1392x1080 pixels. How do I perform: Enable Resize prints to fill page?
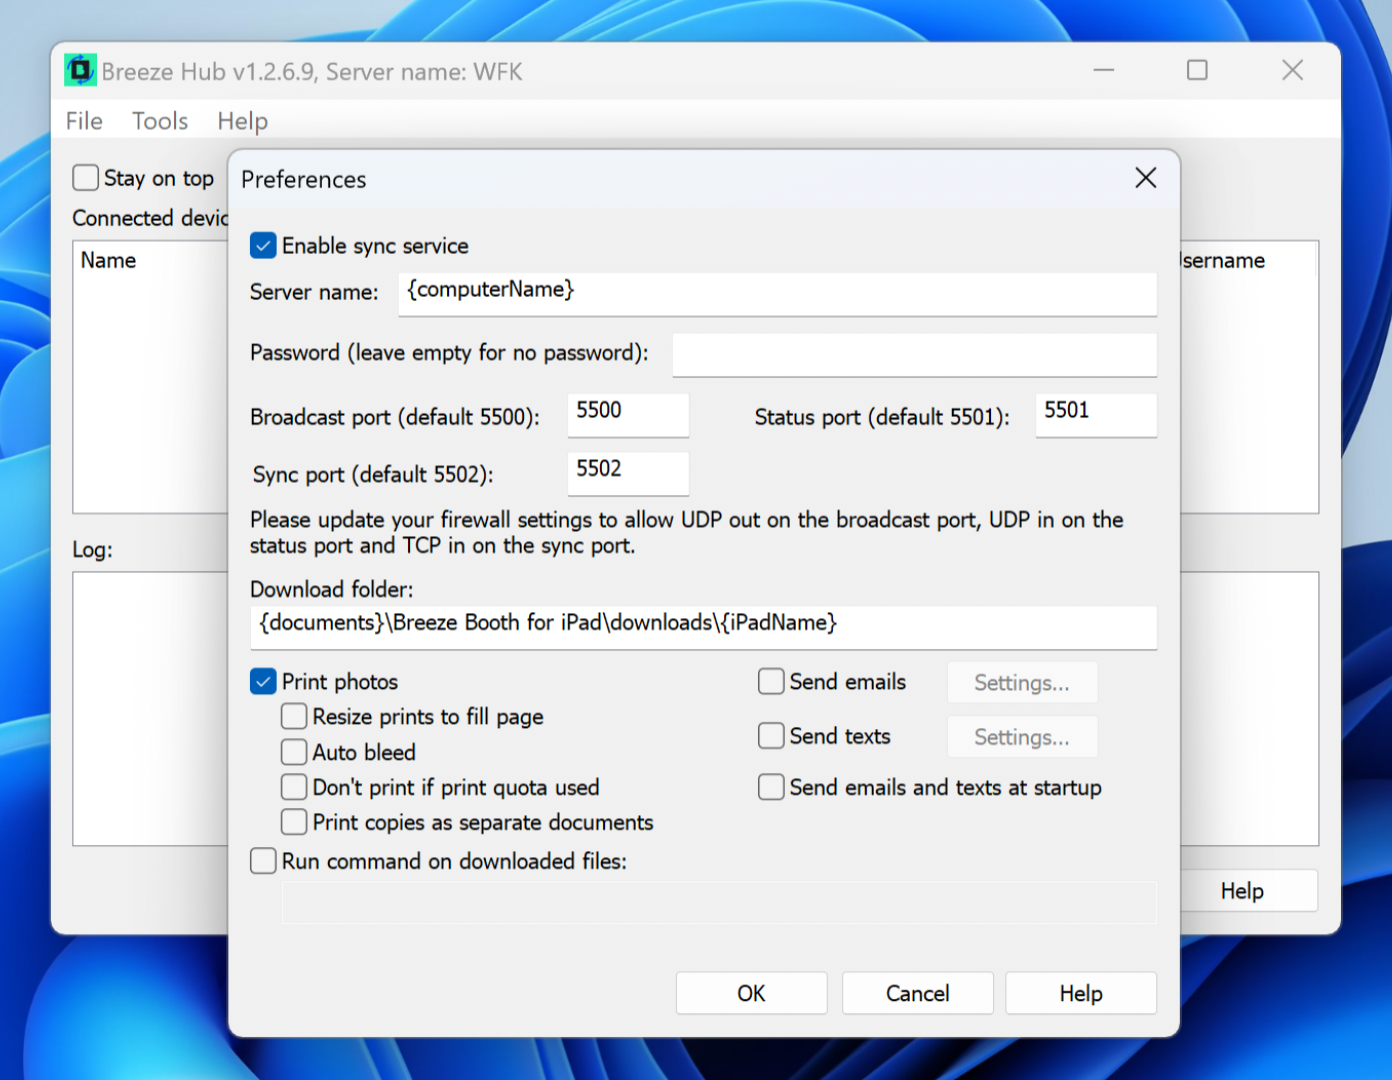pos(294,717)
